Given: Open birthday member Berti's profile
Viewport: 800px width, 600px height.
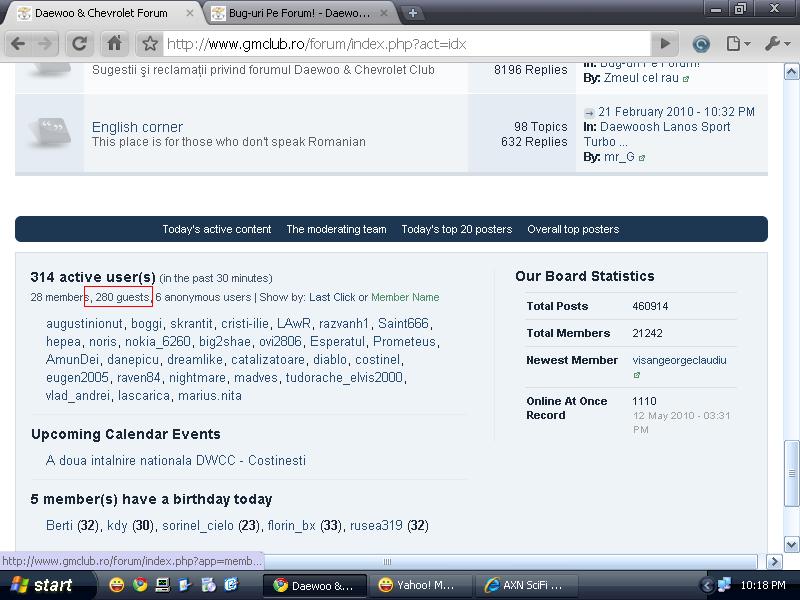Looking at the screenshot, I should coord(59,525).
